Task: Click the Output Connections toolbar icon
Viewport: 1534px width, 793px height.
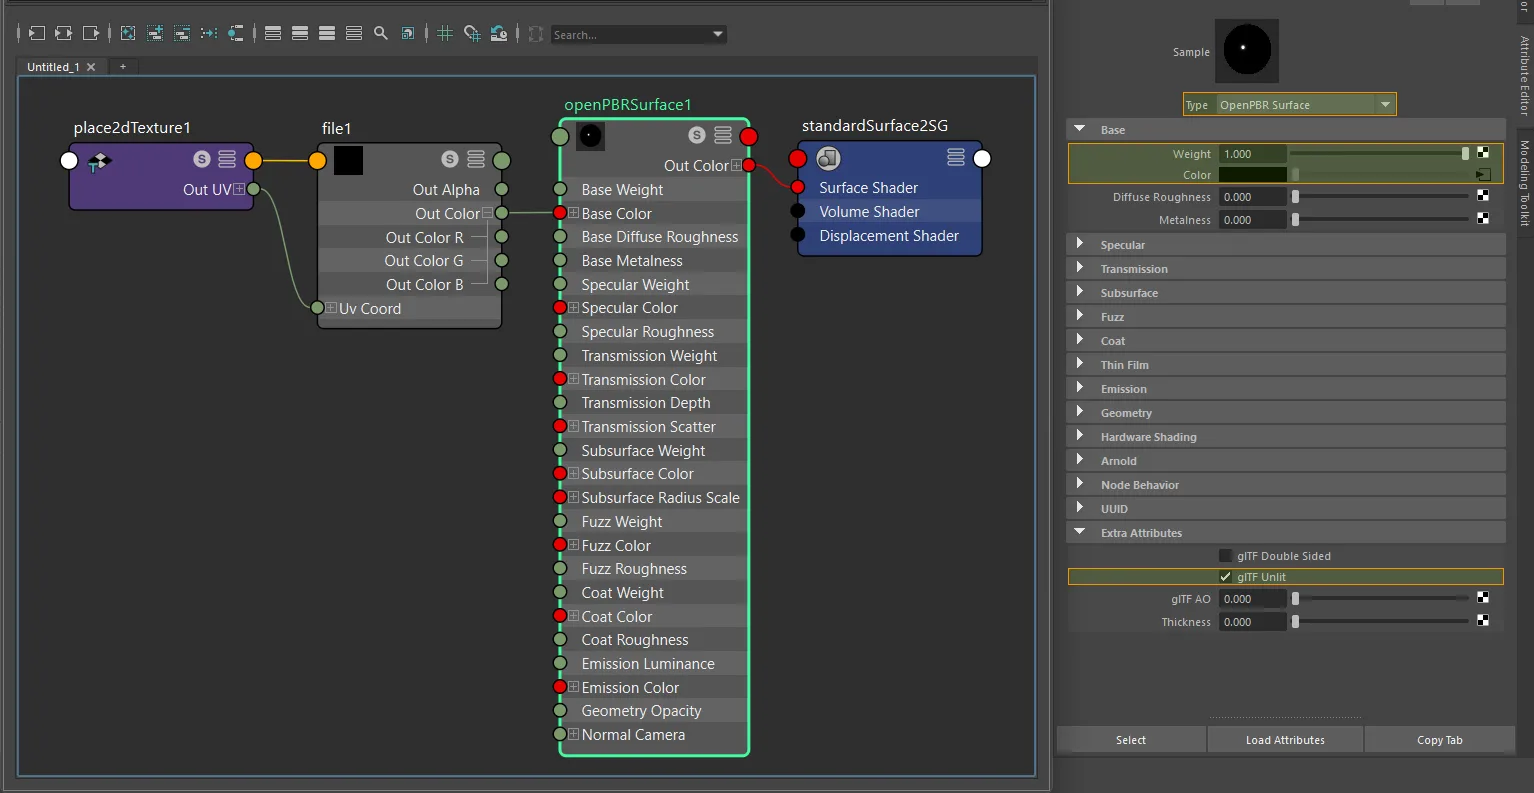Action: click(91, 34)
